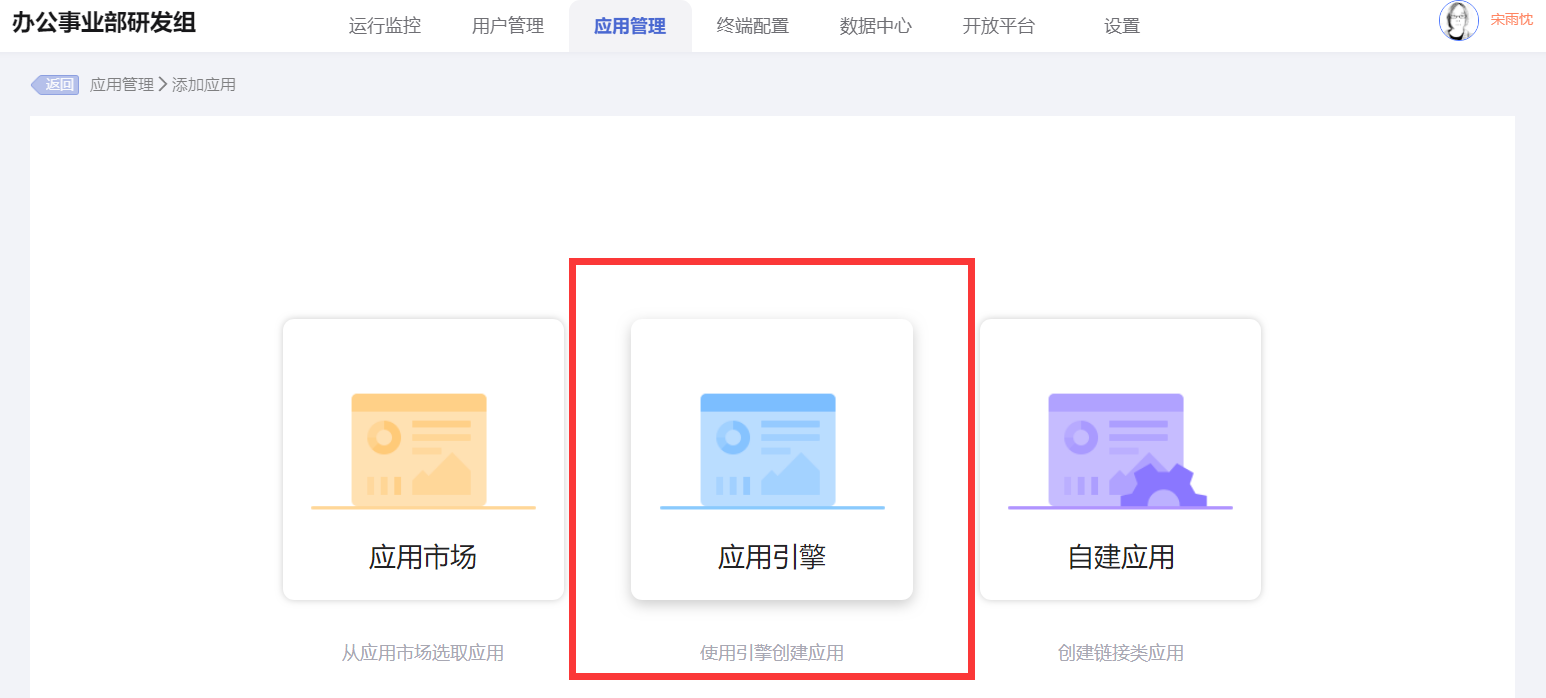This screenshot has height=698, width=1546.
Task: Click 创建链接类应用 description
Action: [1121, 653]
